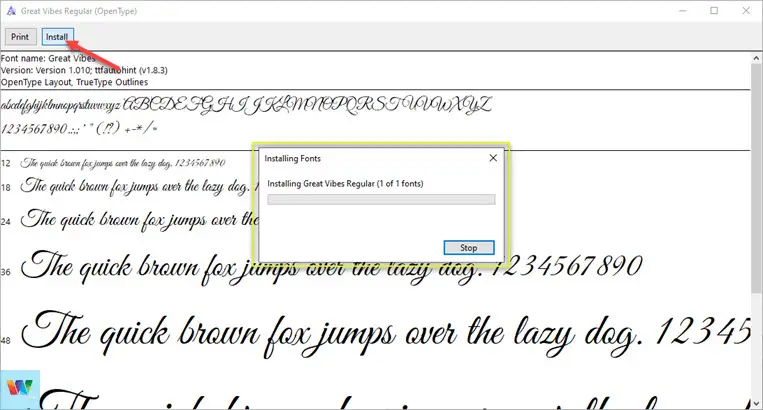Click the '1234567890' digits sample line
Screen dimensions: 763x410
79,129
